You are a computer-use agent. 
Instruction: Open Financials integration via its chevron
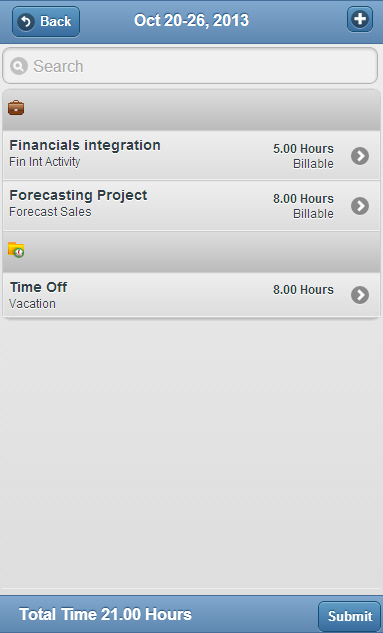[x=360, y=156]
